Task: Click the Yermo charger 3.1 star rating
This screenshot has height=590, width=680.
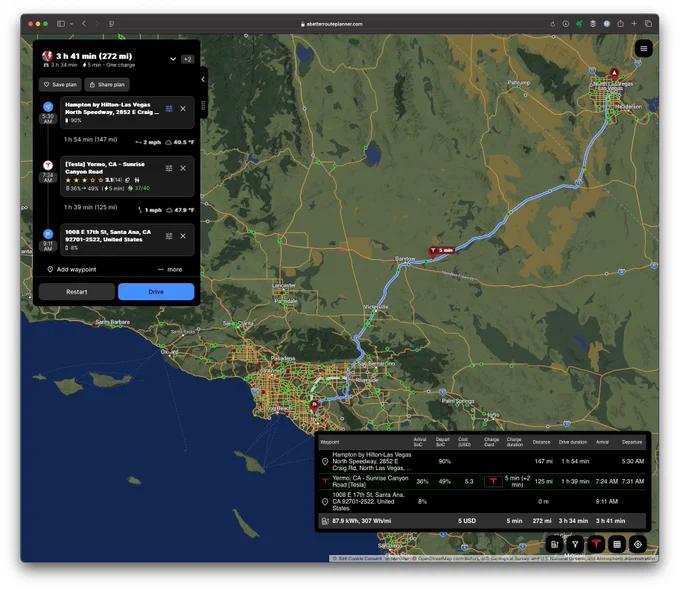Action: point(93,180)
